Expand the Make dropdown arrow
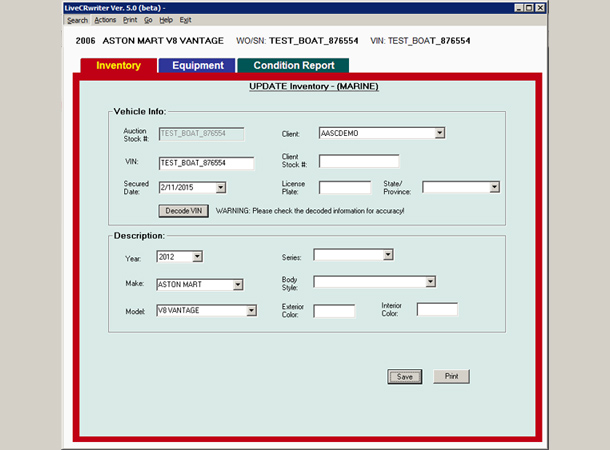The image size is (610, 450). [x=238, y=284]
